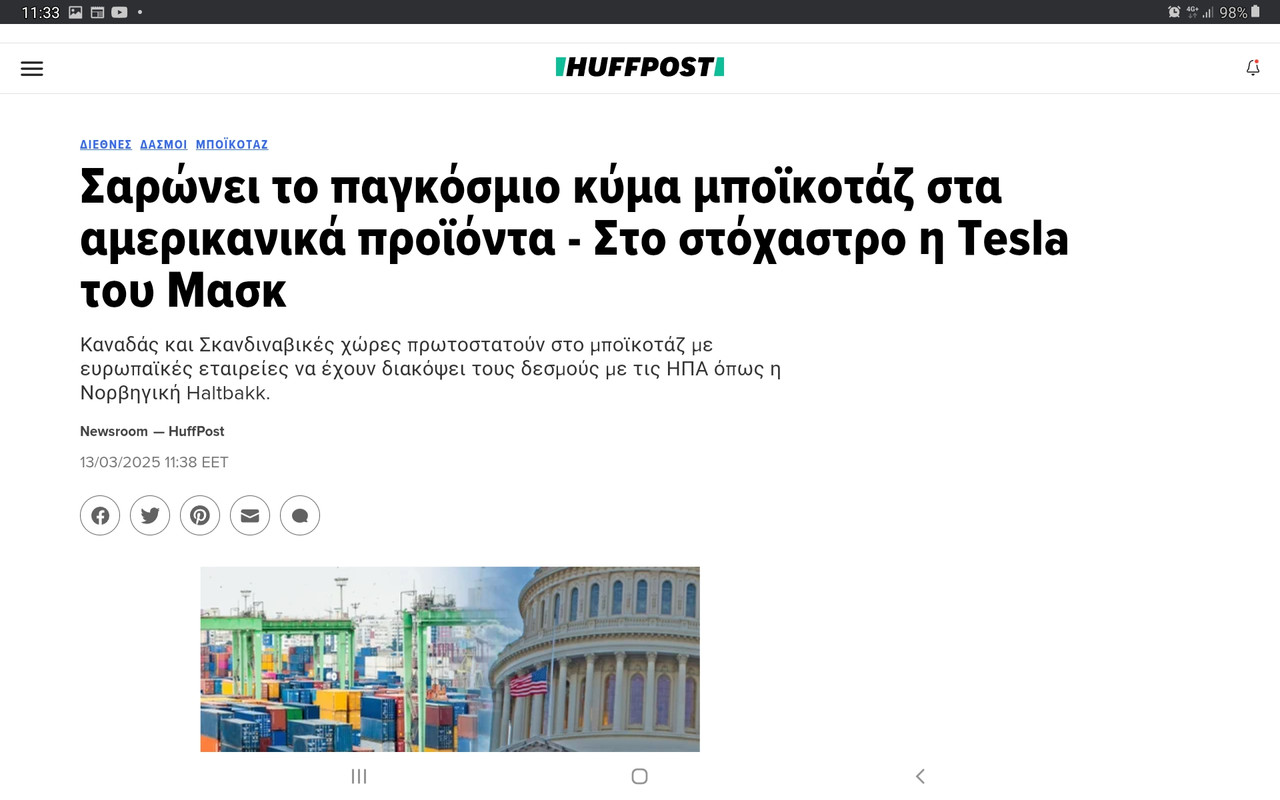The width and height of the screenshot is (1280, 800).
Task: Tap the article's Capitol and containers image
Action: click(450, 658)
